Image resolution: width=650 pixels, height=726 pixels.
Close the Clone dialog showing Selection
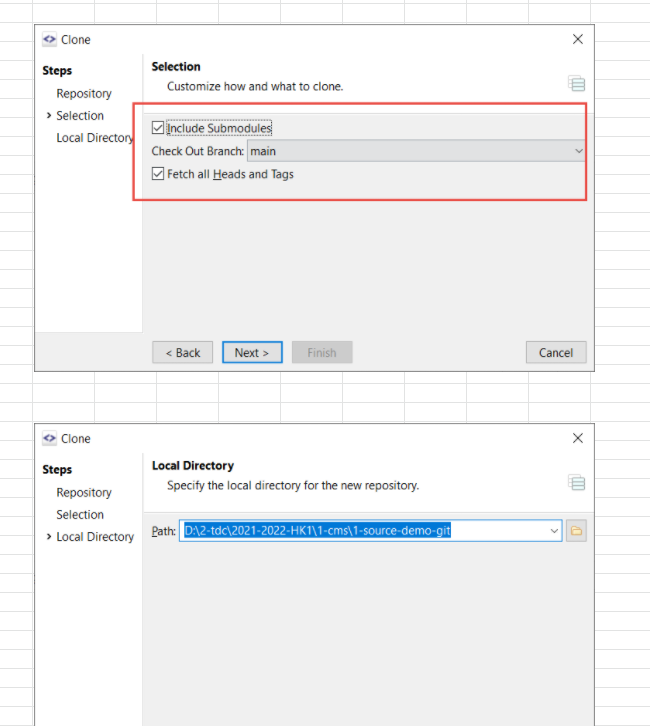pyautogui.click(x=577, y=39)
